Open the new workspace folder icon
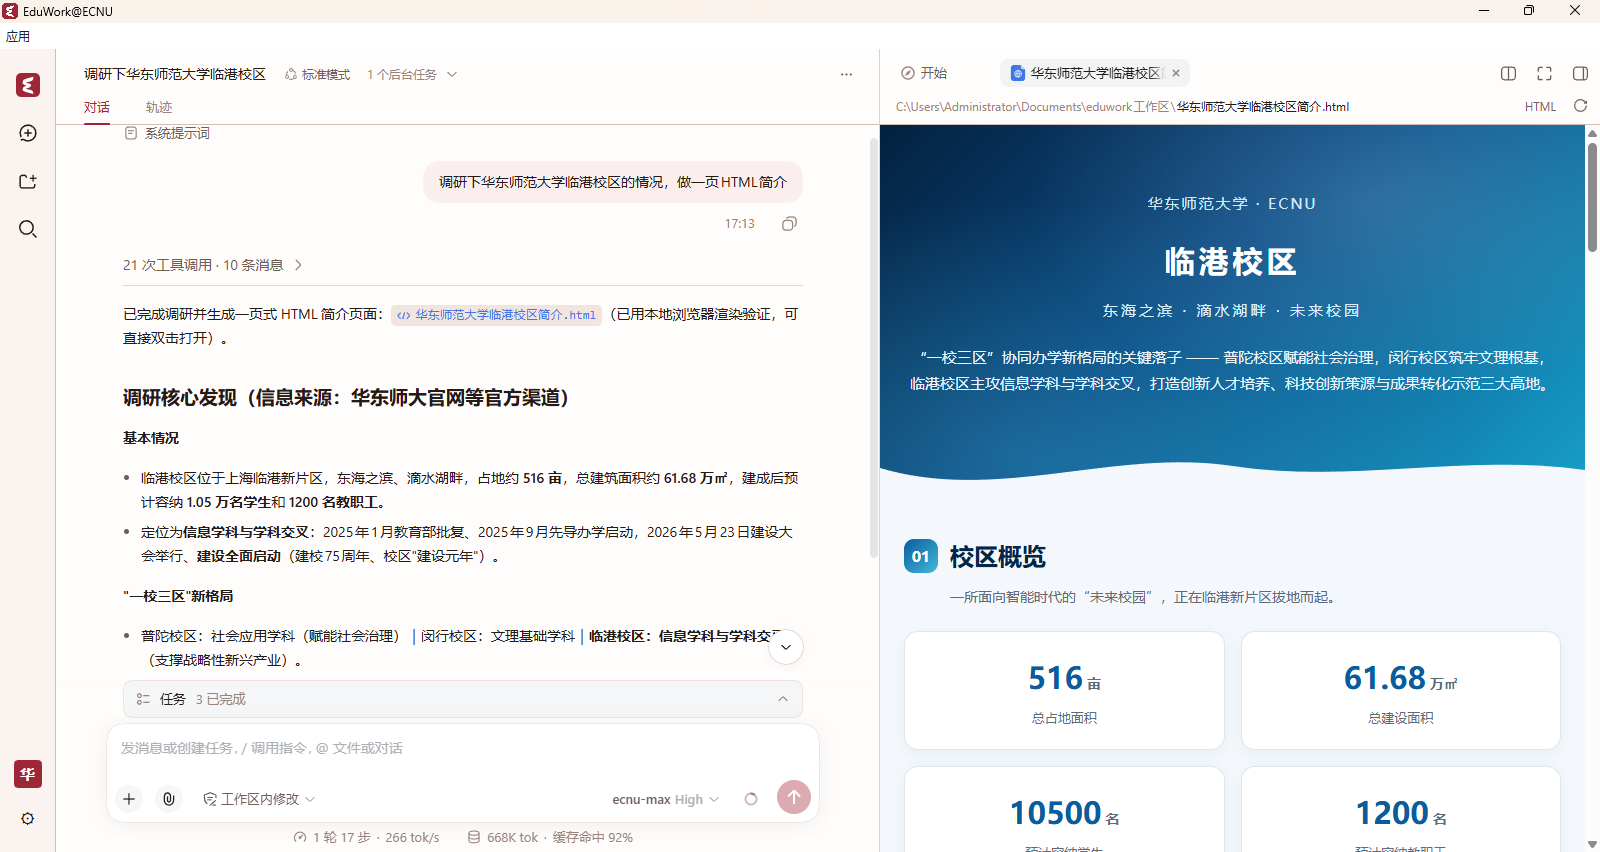Viewport: 1600px width, 852px height. [x=28, y=181]
